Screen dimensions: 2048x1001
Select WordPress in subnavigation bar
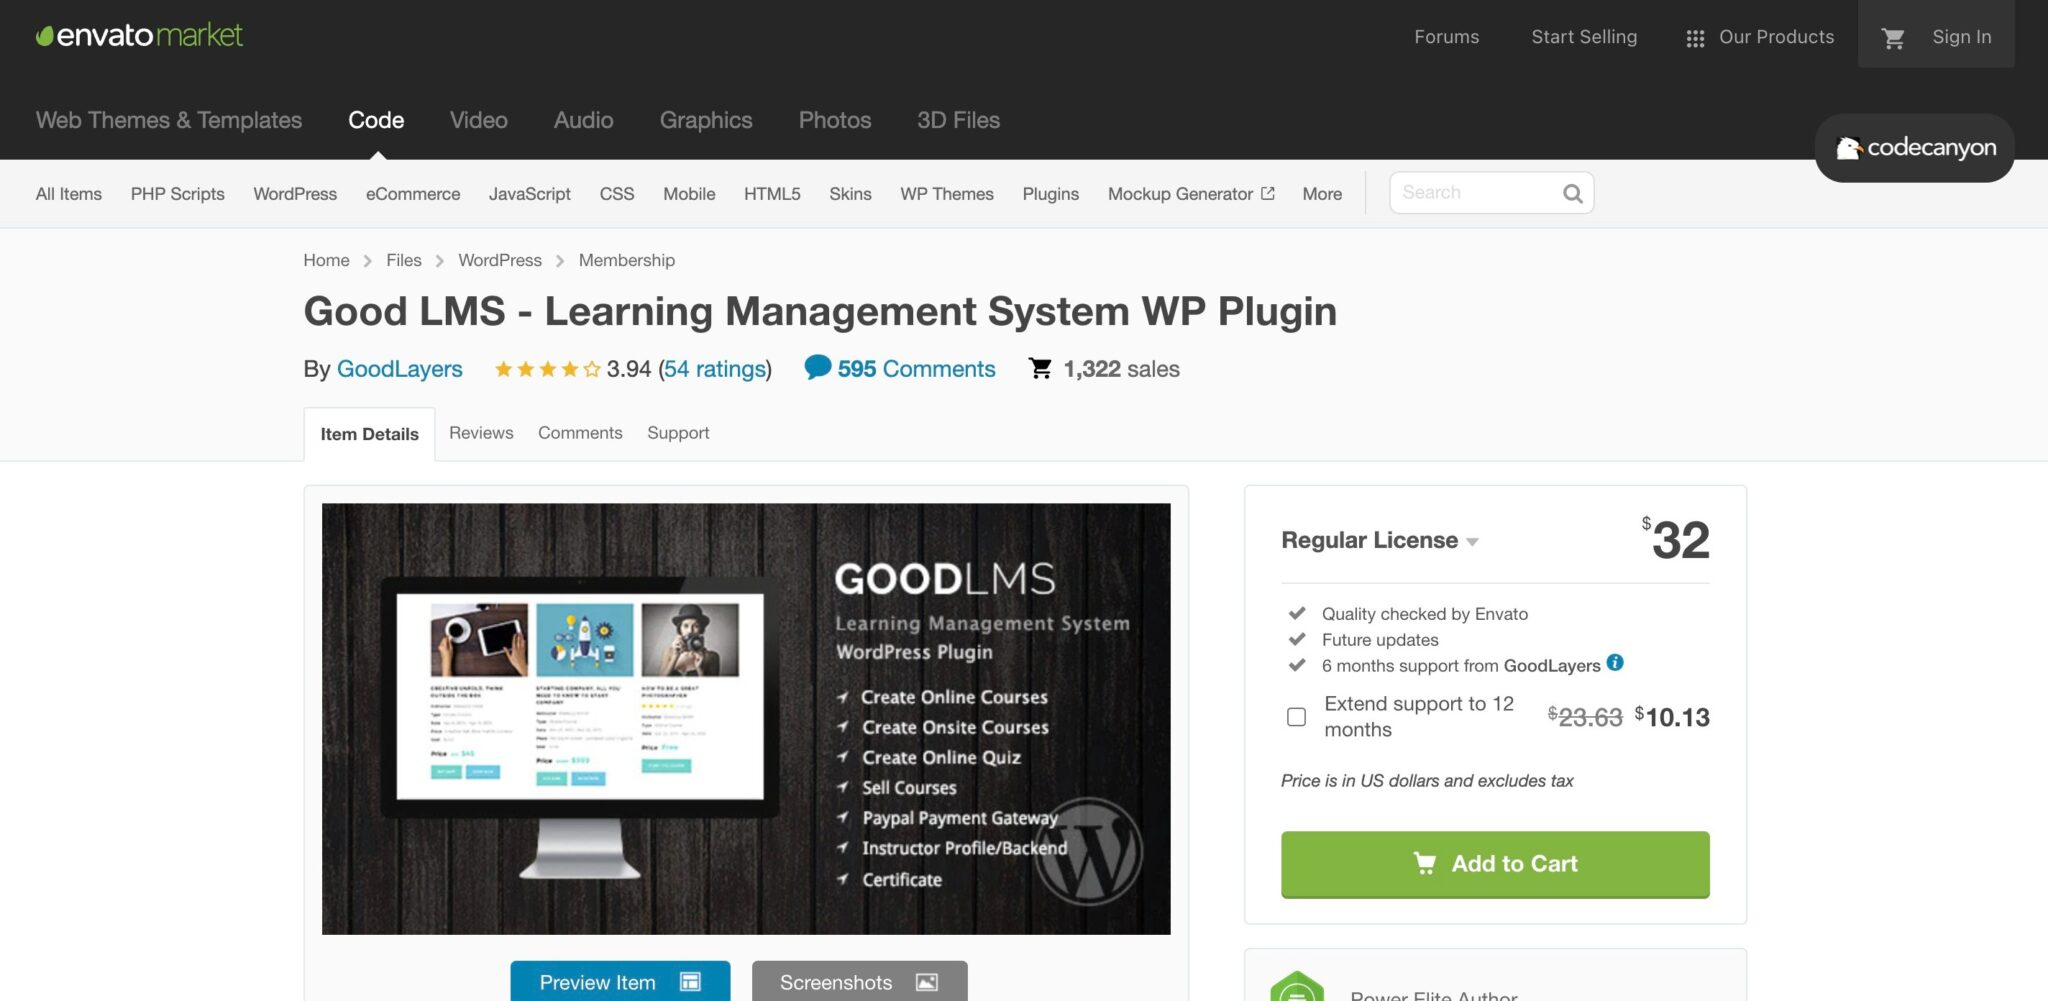(x=295, y=194)
